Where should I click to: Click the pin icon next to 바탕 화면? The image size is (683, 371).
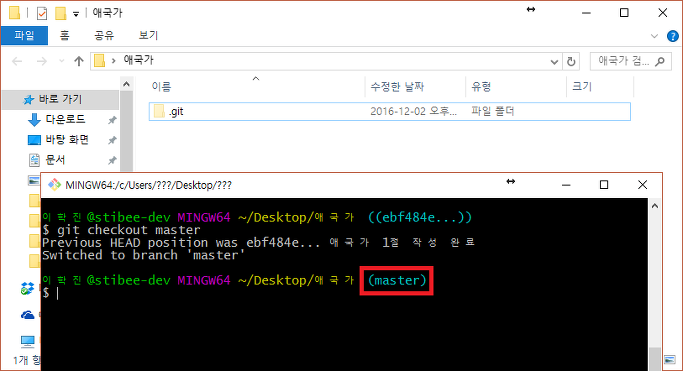click(x=112, y=140)
